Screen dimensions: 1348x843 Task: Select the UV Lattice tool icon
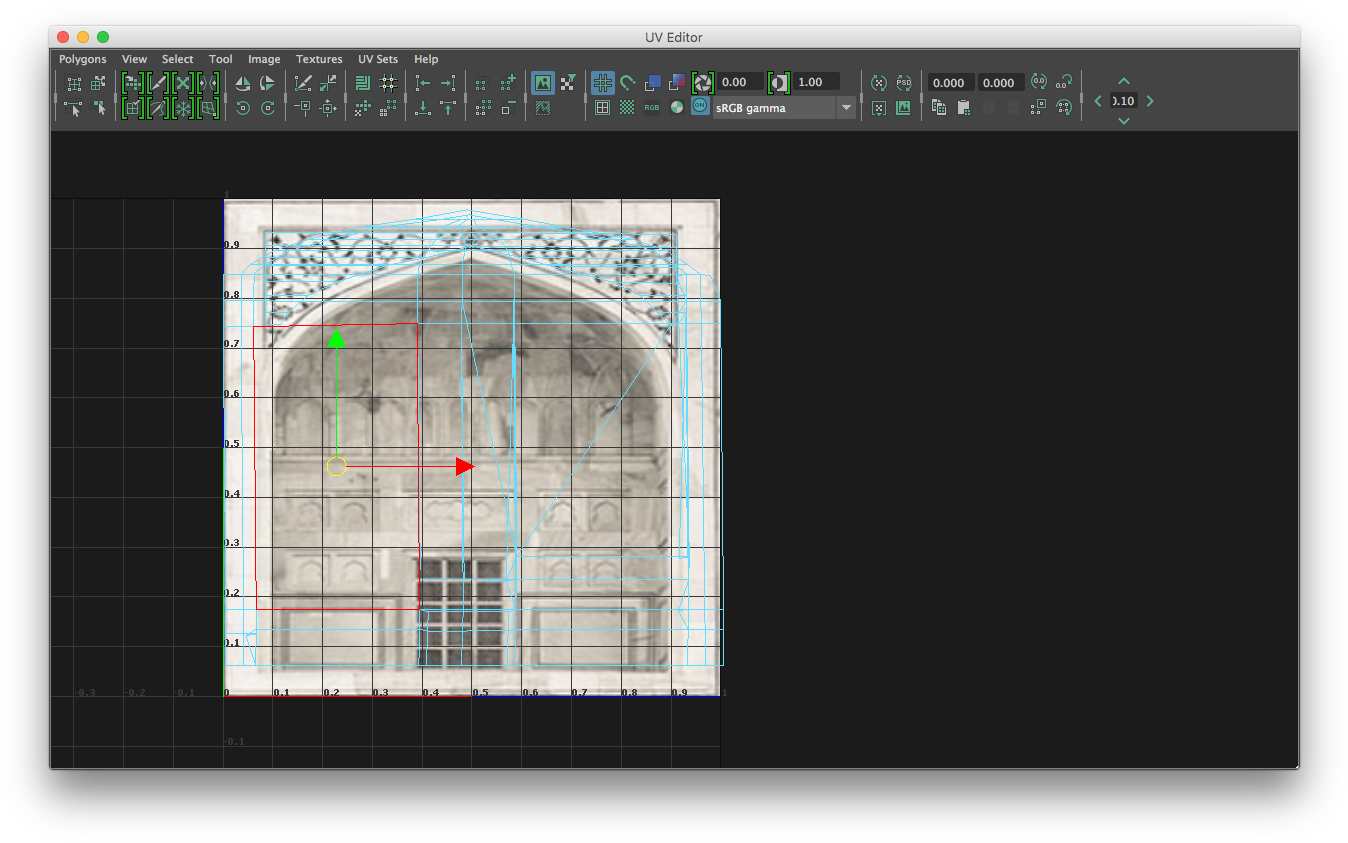coord(74,84)
